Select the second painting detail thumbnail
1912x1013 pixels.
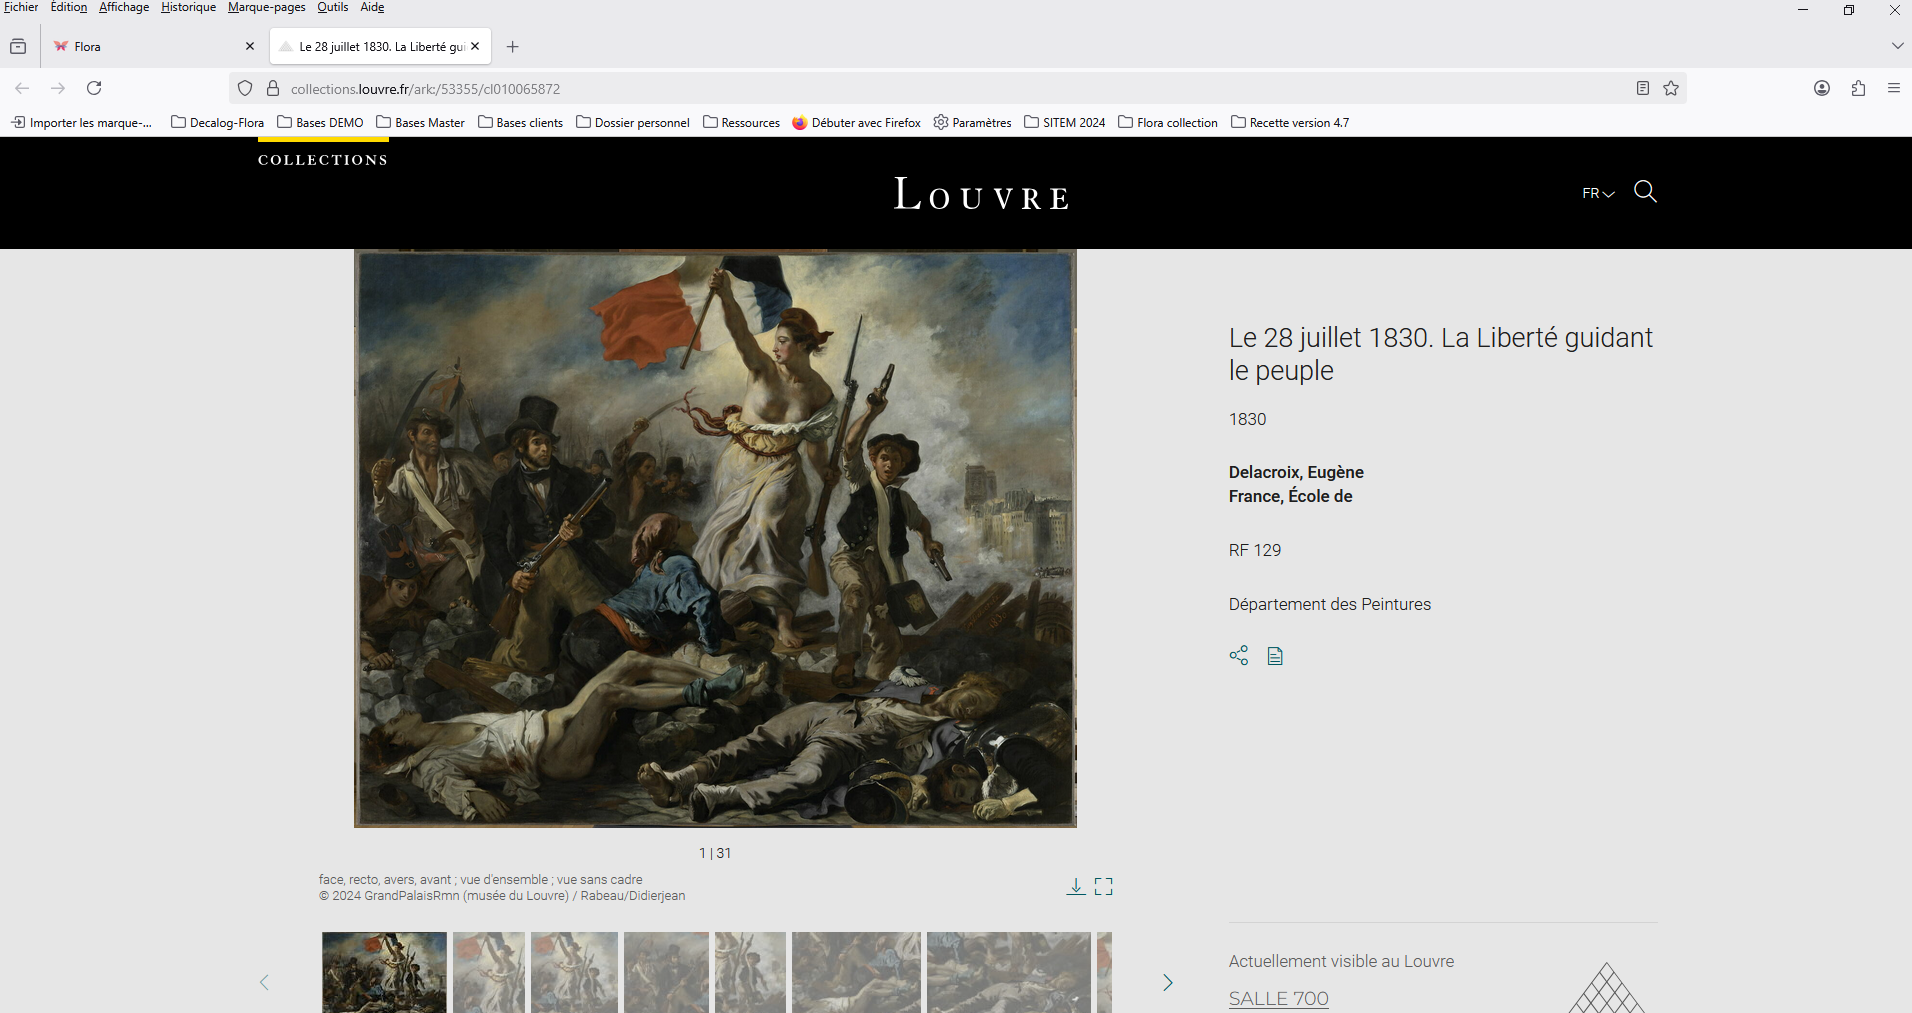point(488,972)
